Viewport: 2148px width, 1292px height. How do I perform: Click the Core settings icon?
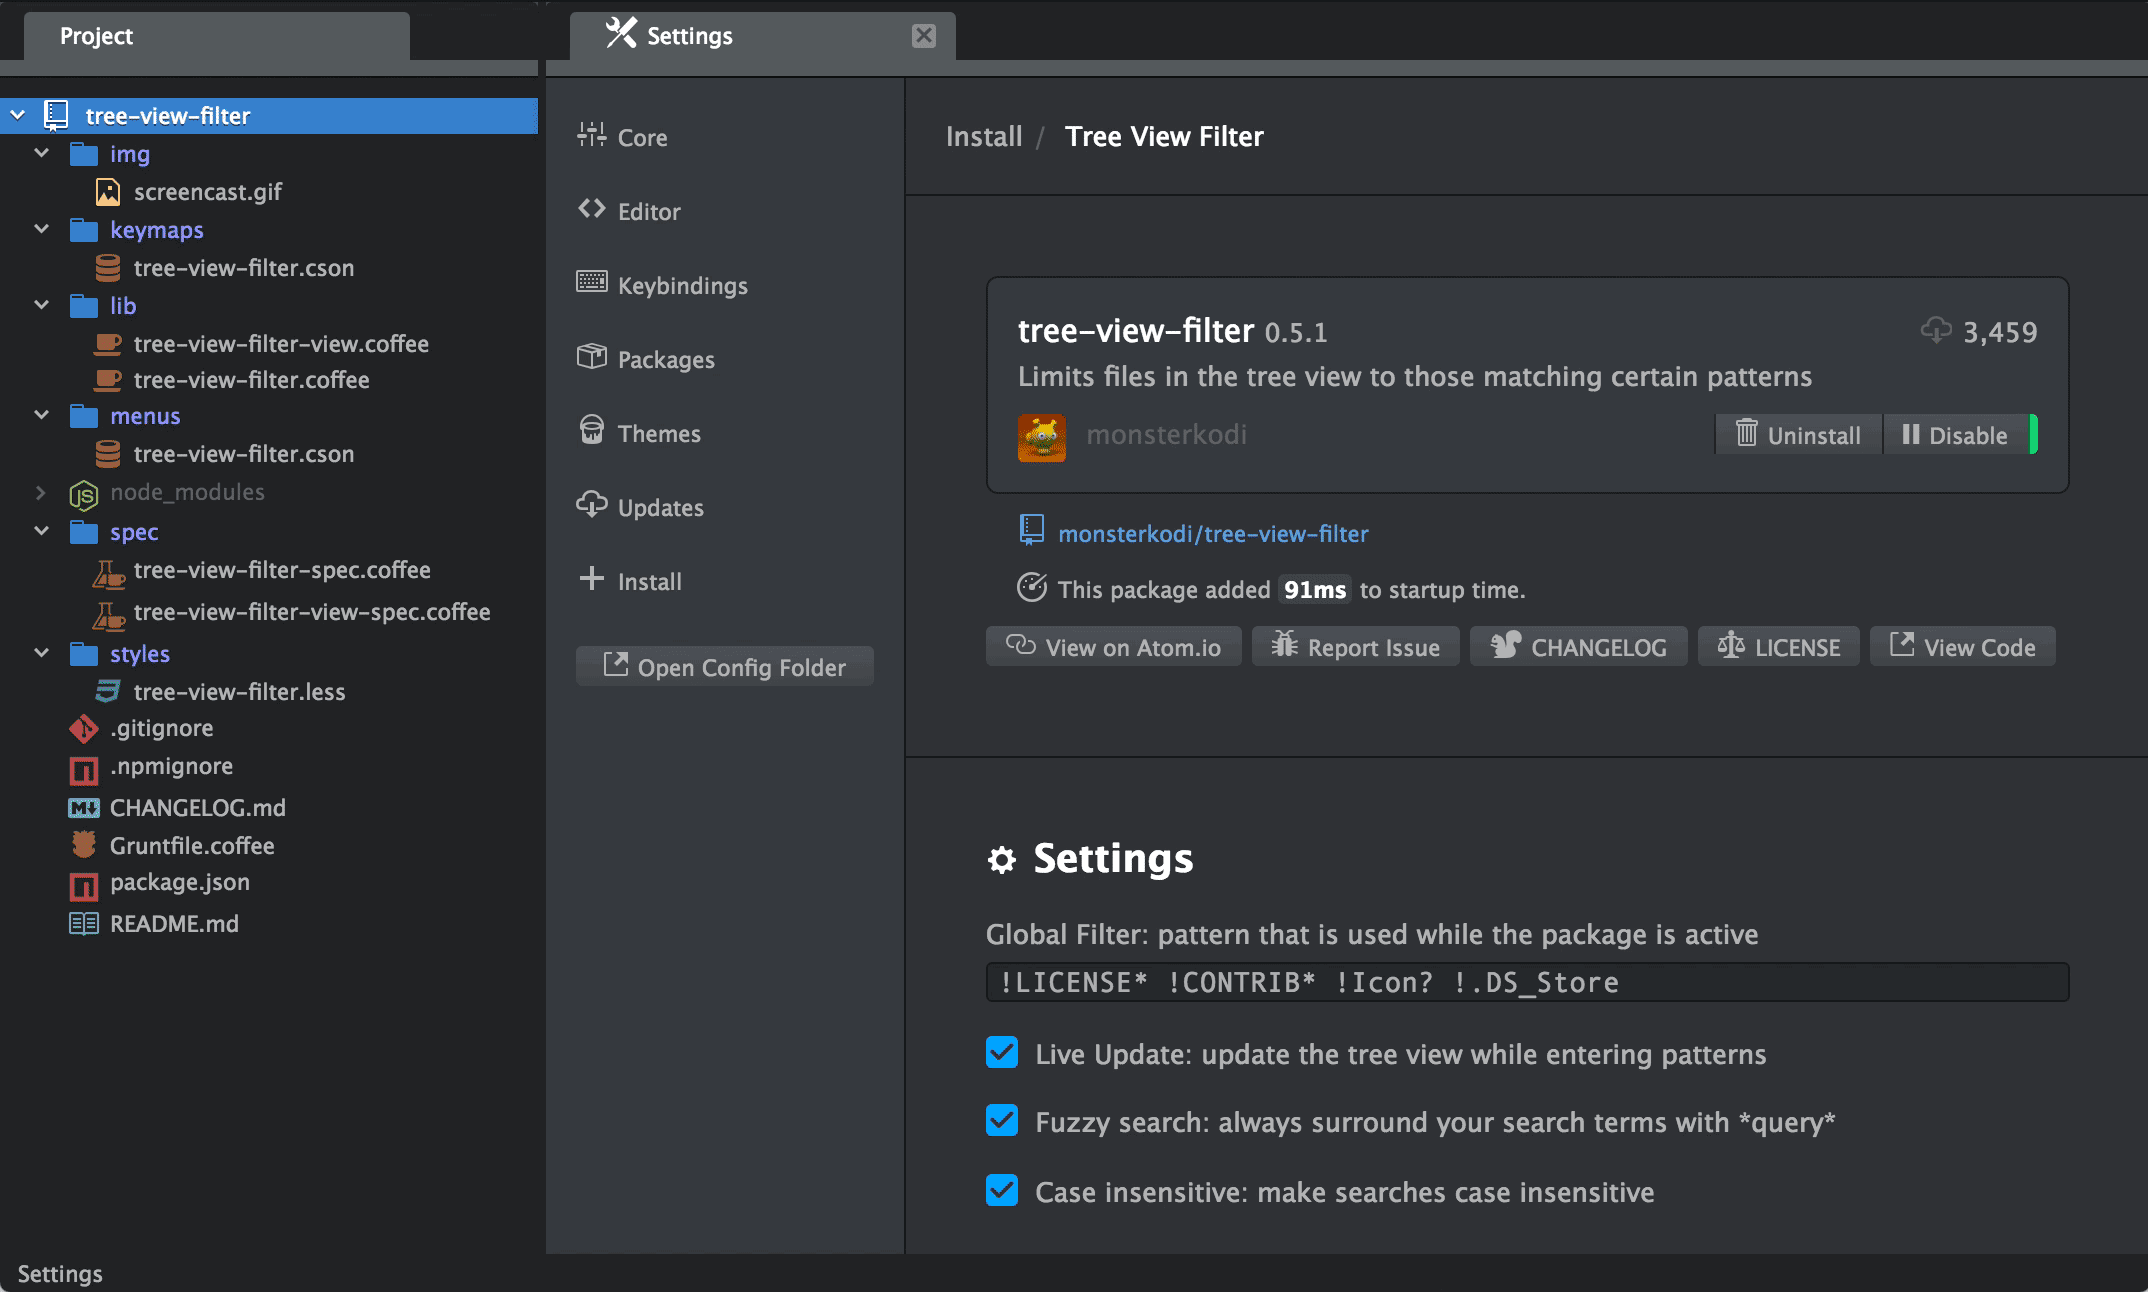(589, 137)
